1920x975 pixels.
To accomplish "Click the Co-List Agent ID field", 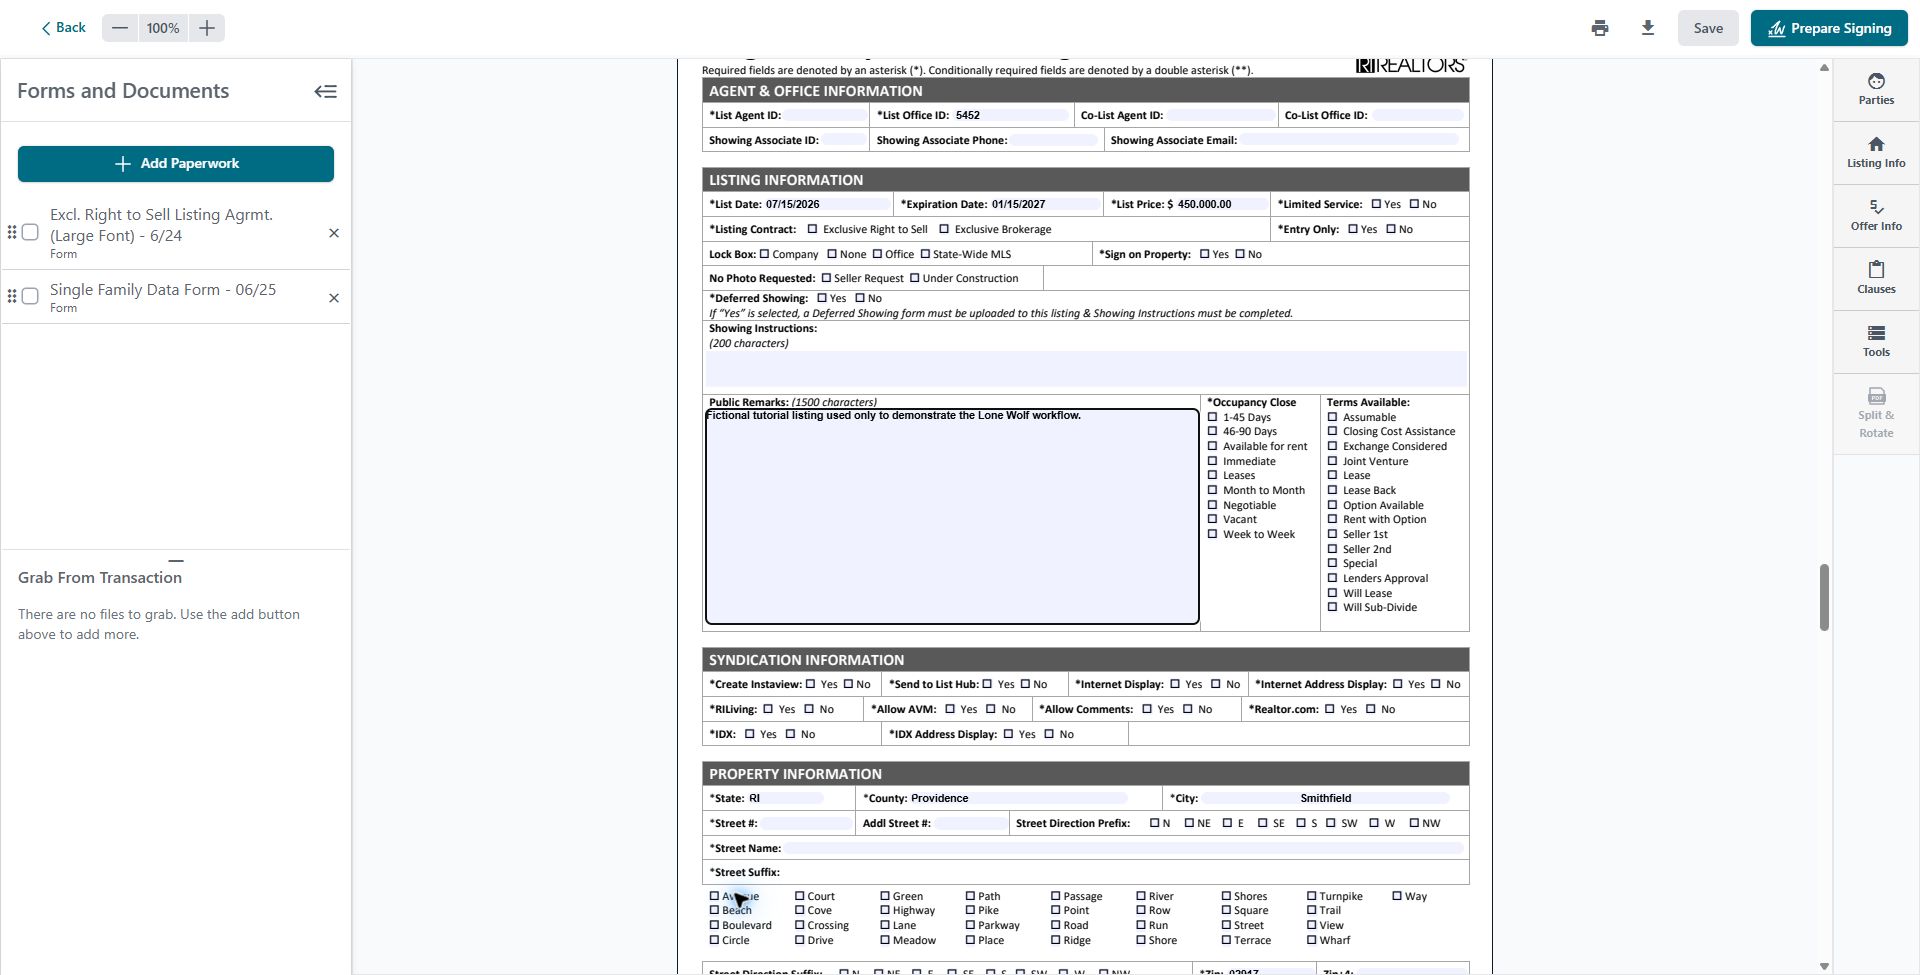I will [x=1221, y=115].
